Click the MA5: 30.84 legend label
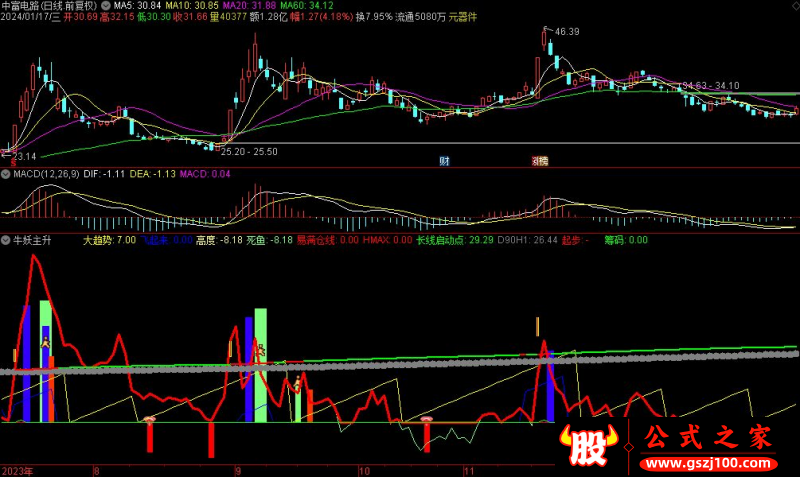 tap(137, 5)
